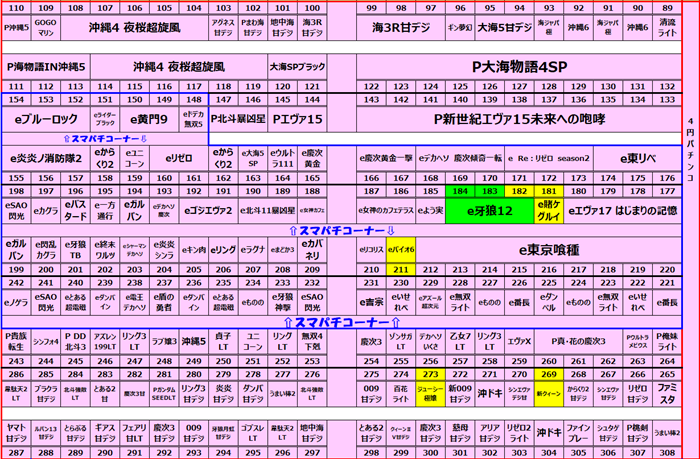
Task: Click the yellow ジューシー極娘 cell
Action: click(x=430, y=394)
